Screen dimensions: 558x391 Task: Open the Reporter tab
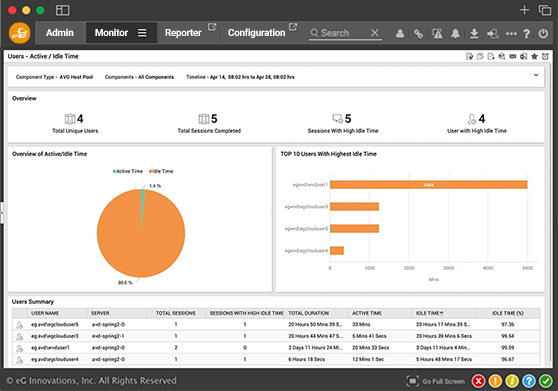click(183, 33)
